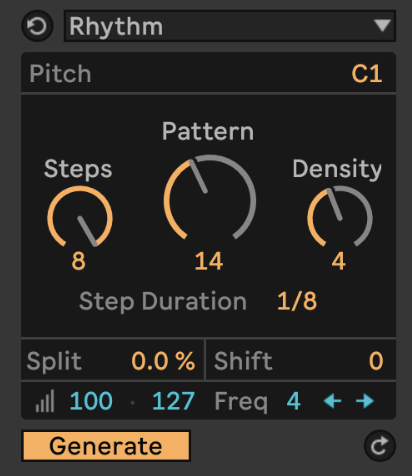Click the redo arrow icon near Generate
This screenshot has width=412, height=476.
click(380, 446)
